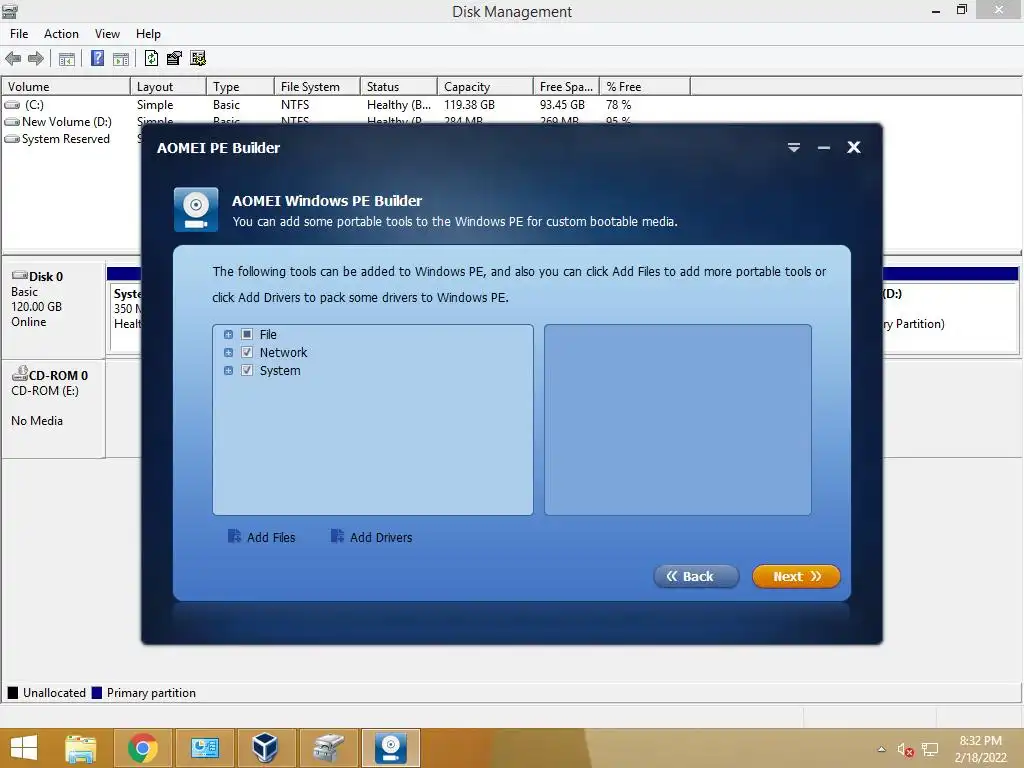Sort by Volume column header
Viewport: 1024px width, 768px height.
point(66,86)
